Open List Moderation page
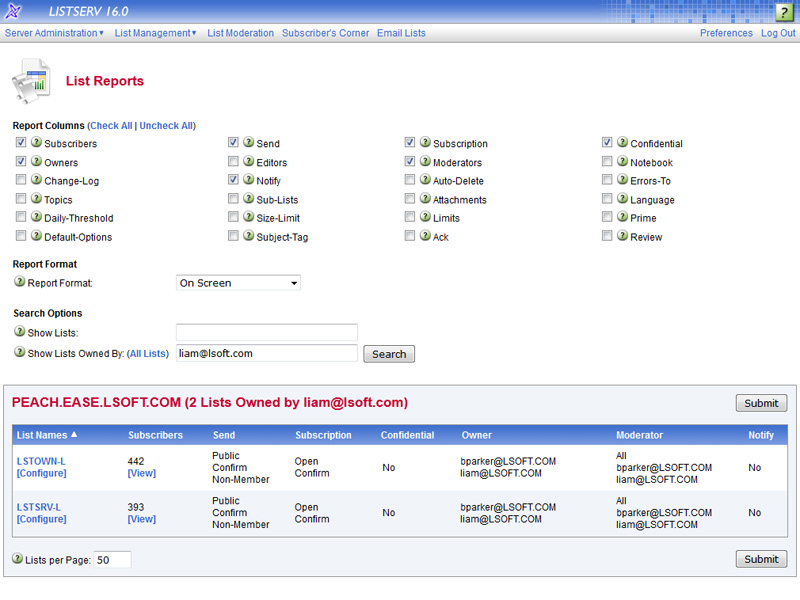The image size is (800, 600). (x=240, y=33)
